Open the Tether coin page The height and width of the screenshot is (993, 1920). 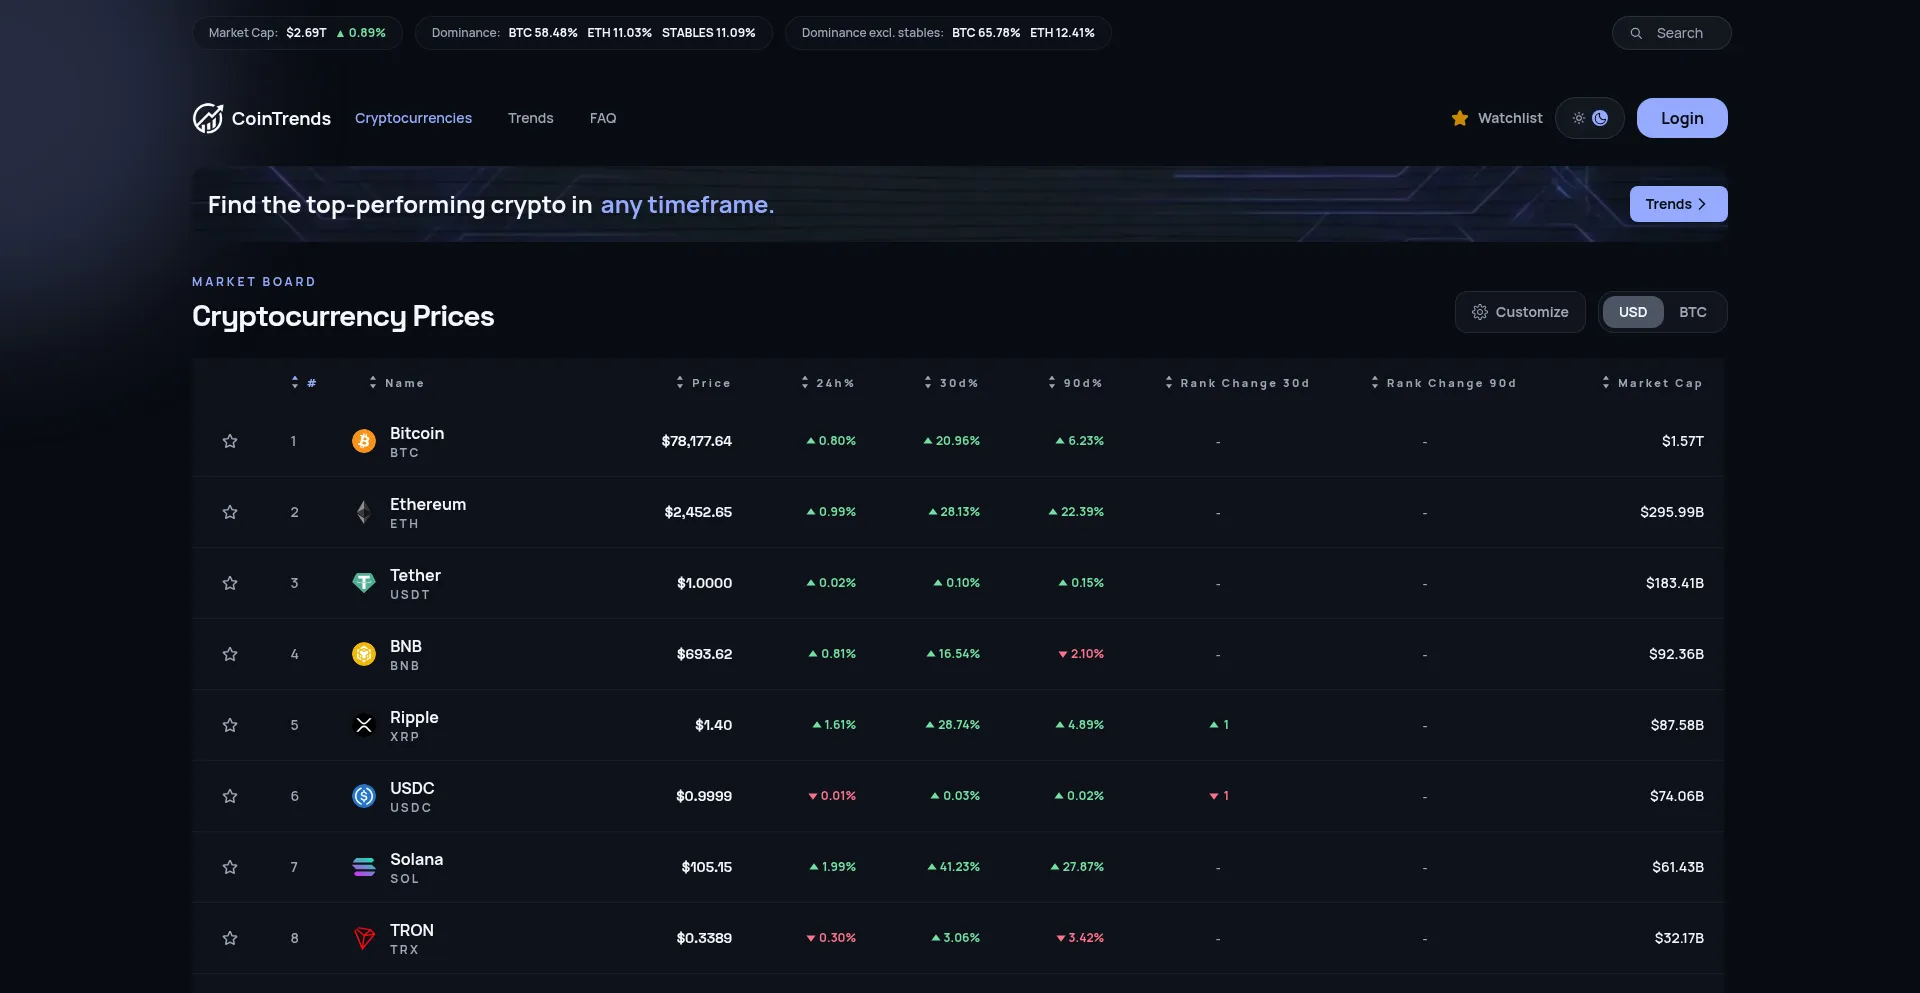tap(415, 575)
